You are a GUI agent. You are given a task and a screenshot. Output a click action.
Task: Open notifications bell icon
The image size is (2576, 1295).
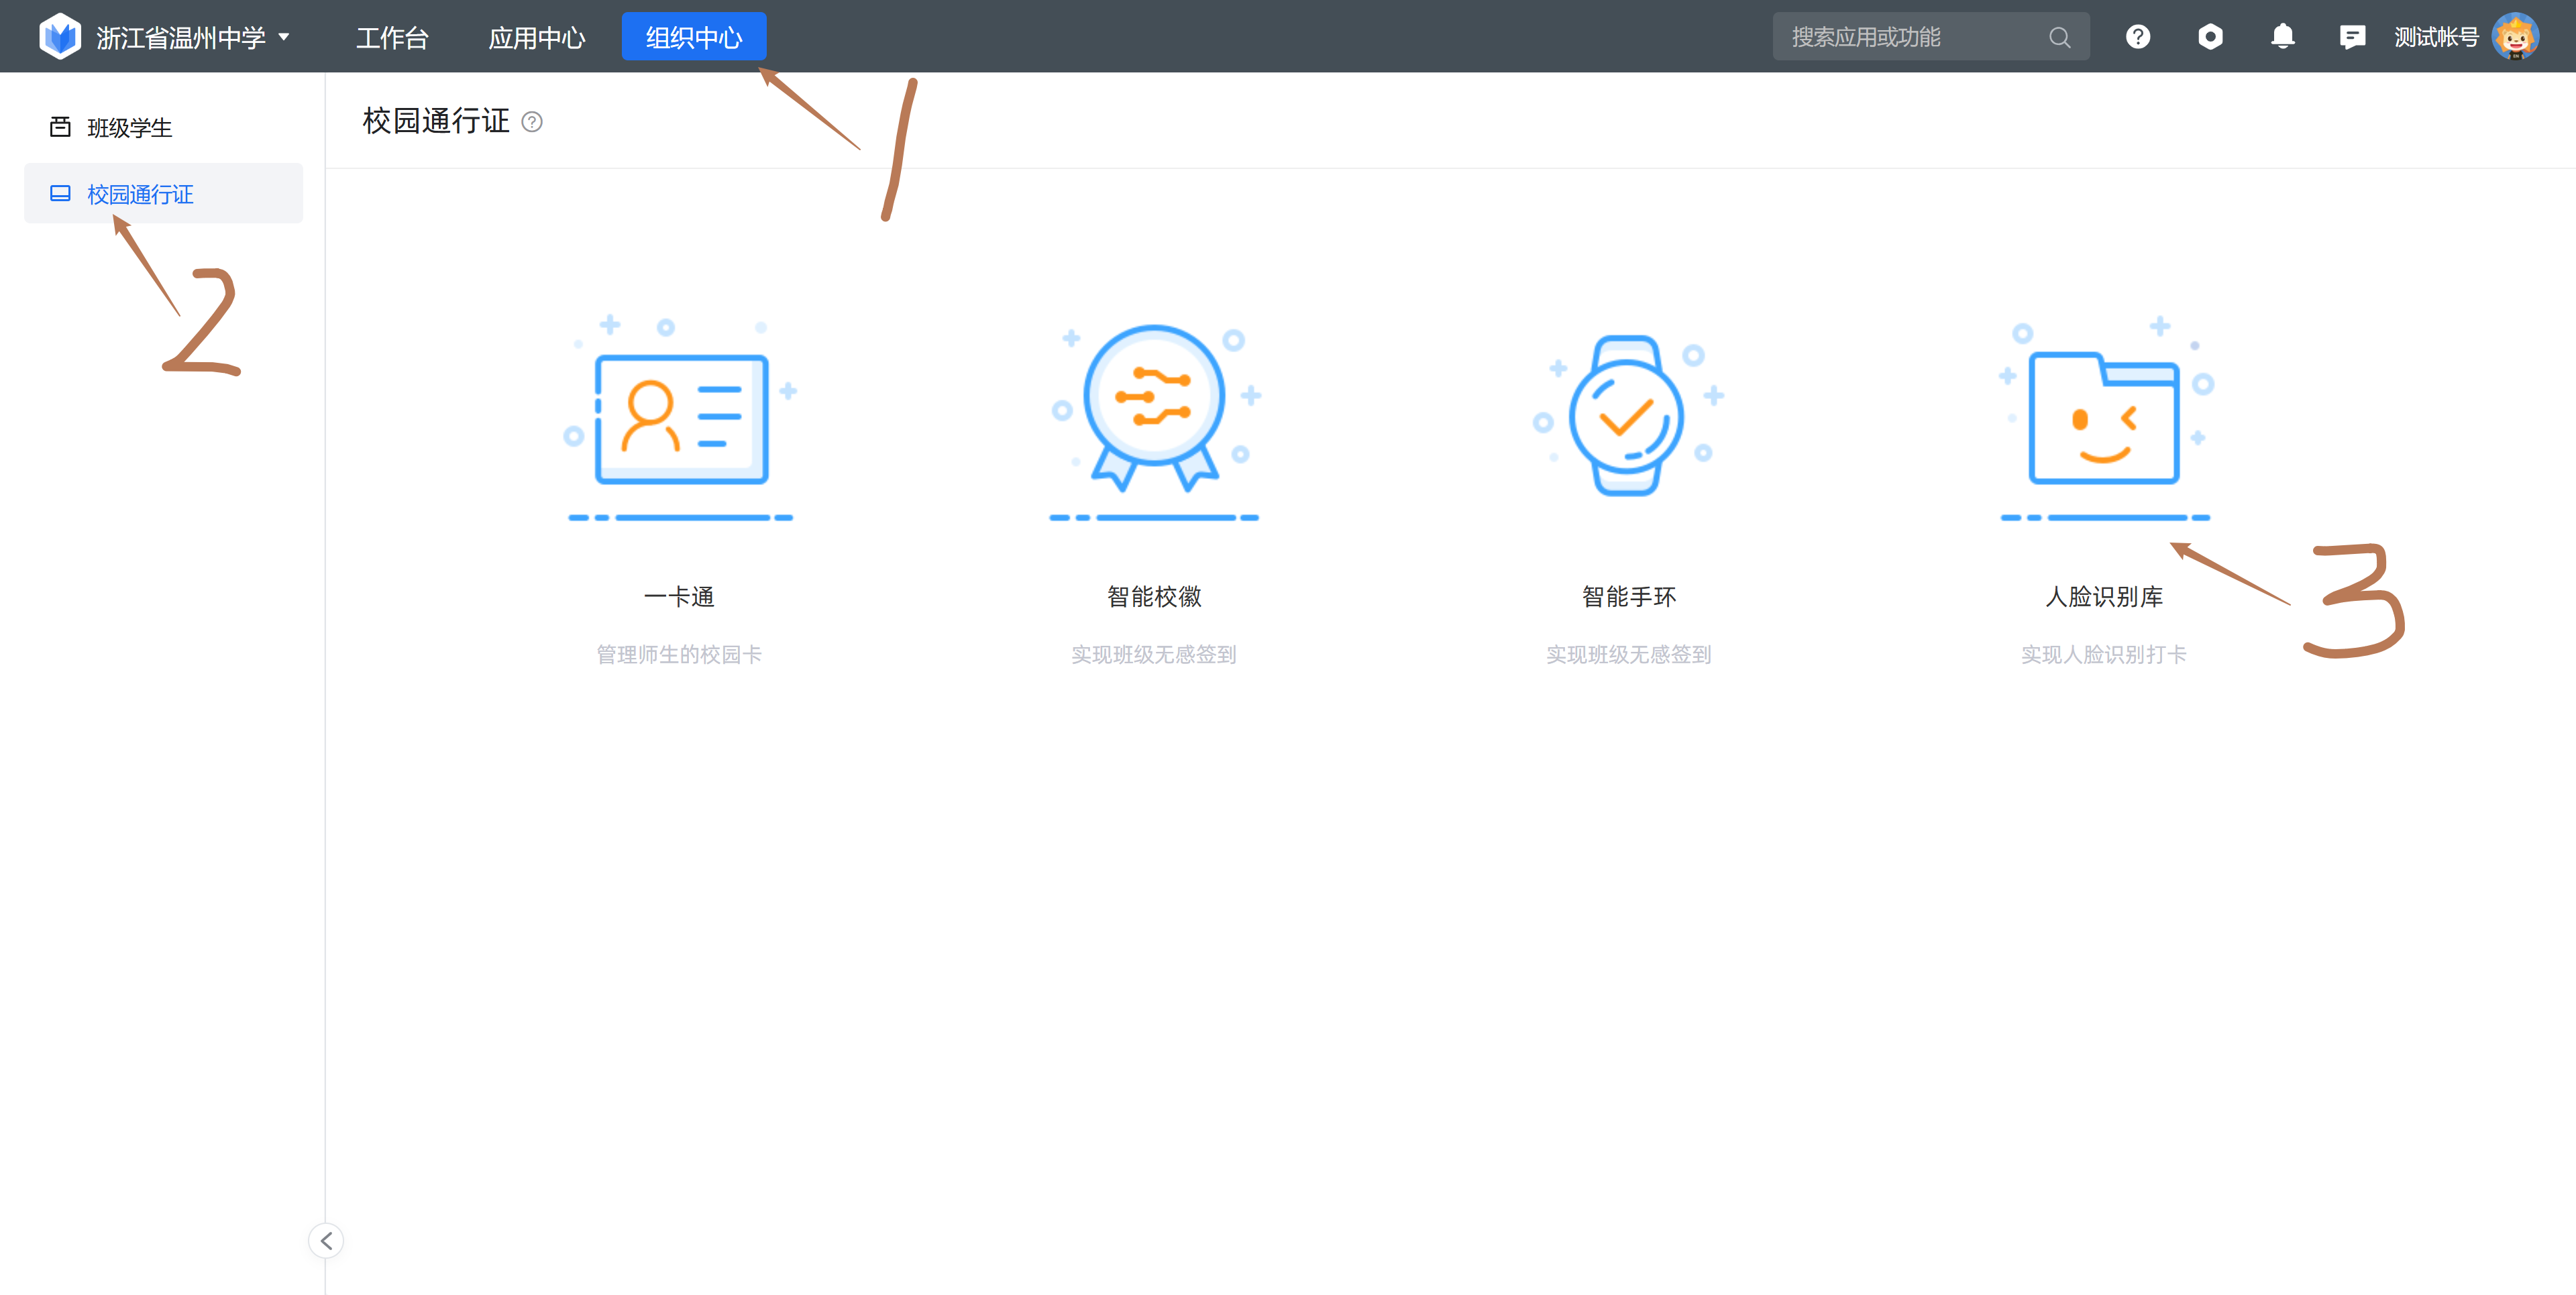[2282, 37]
